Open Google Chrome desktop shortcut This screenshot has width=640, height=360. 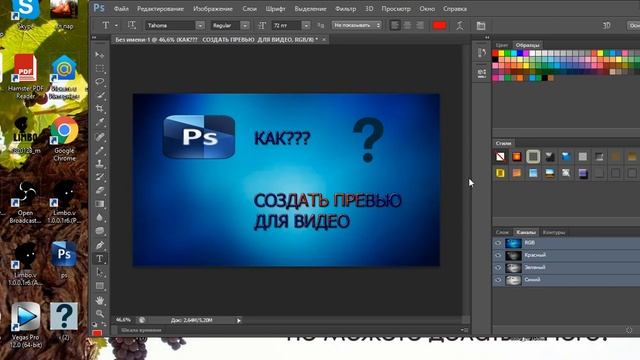(x=64, y=139)
